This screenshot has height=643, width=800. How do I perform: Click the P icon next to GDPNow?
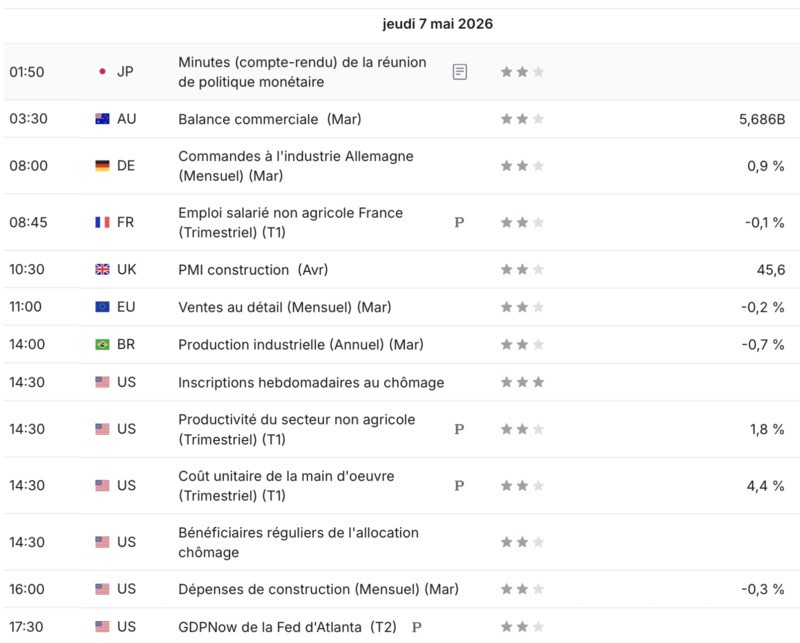[x=417, y=627]
